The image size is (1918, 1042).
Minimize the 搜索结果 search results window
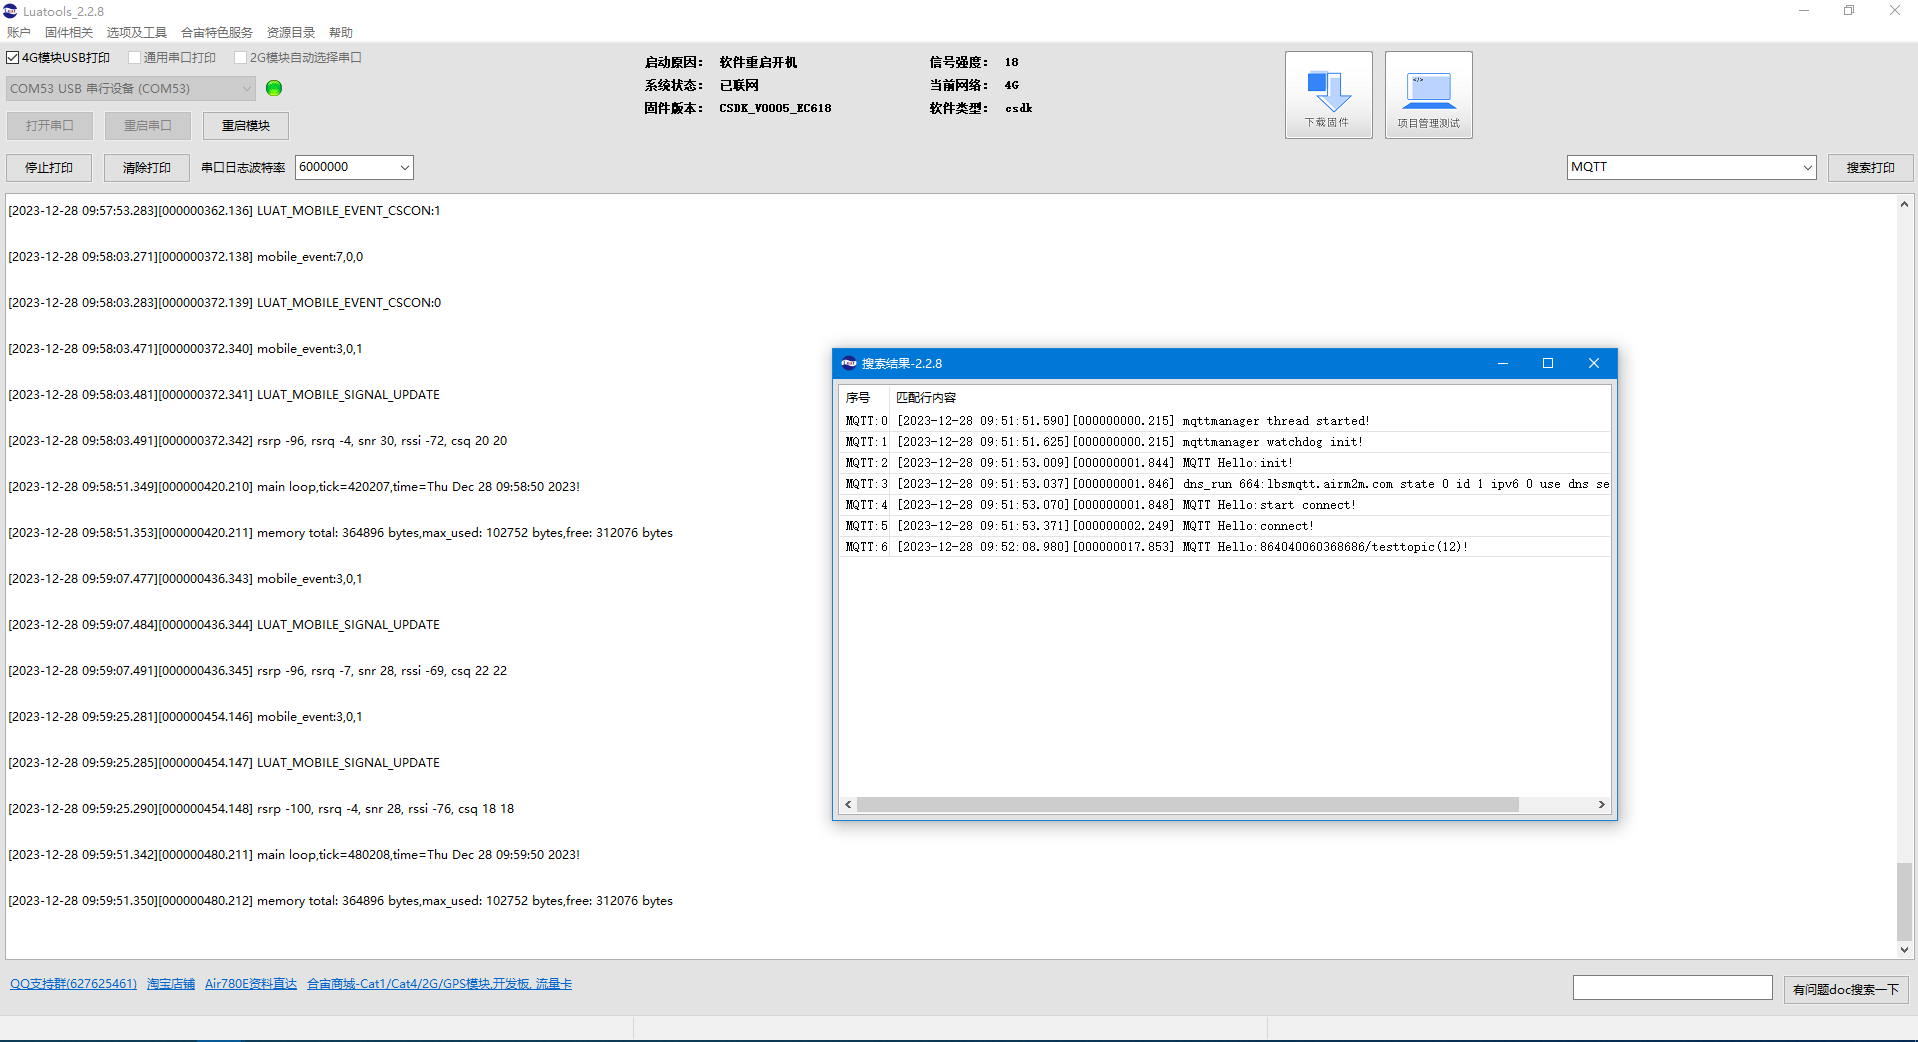pos(1502,363)
